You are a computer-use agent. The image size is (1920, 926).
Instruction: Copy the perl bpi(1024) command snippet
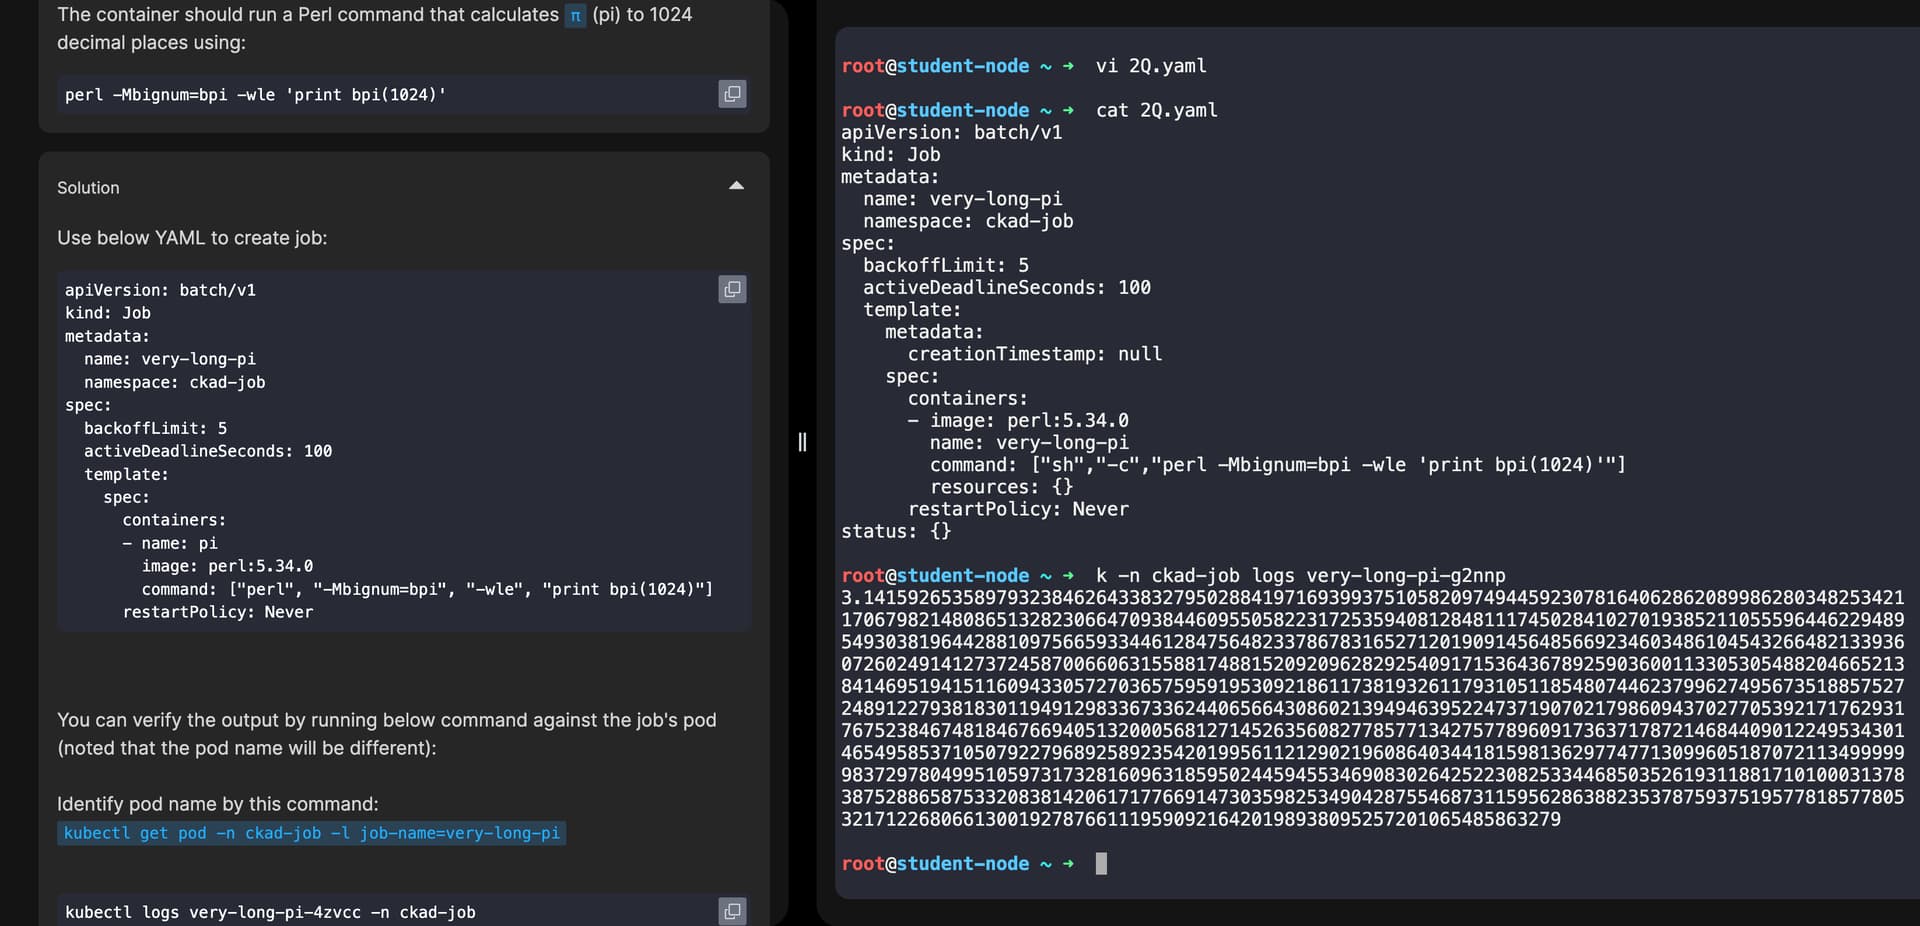732,94
